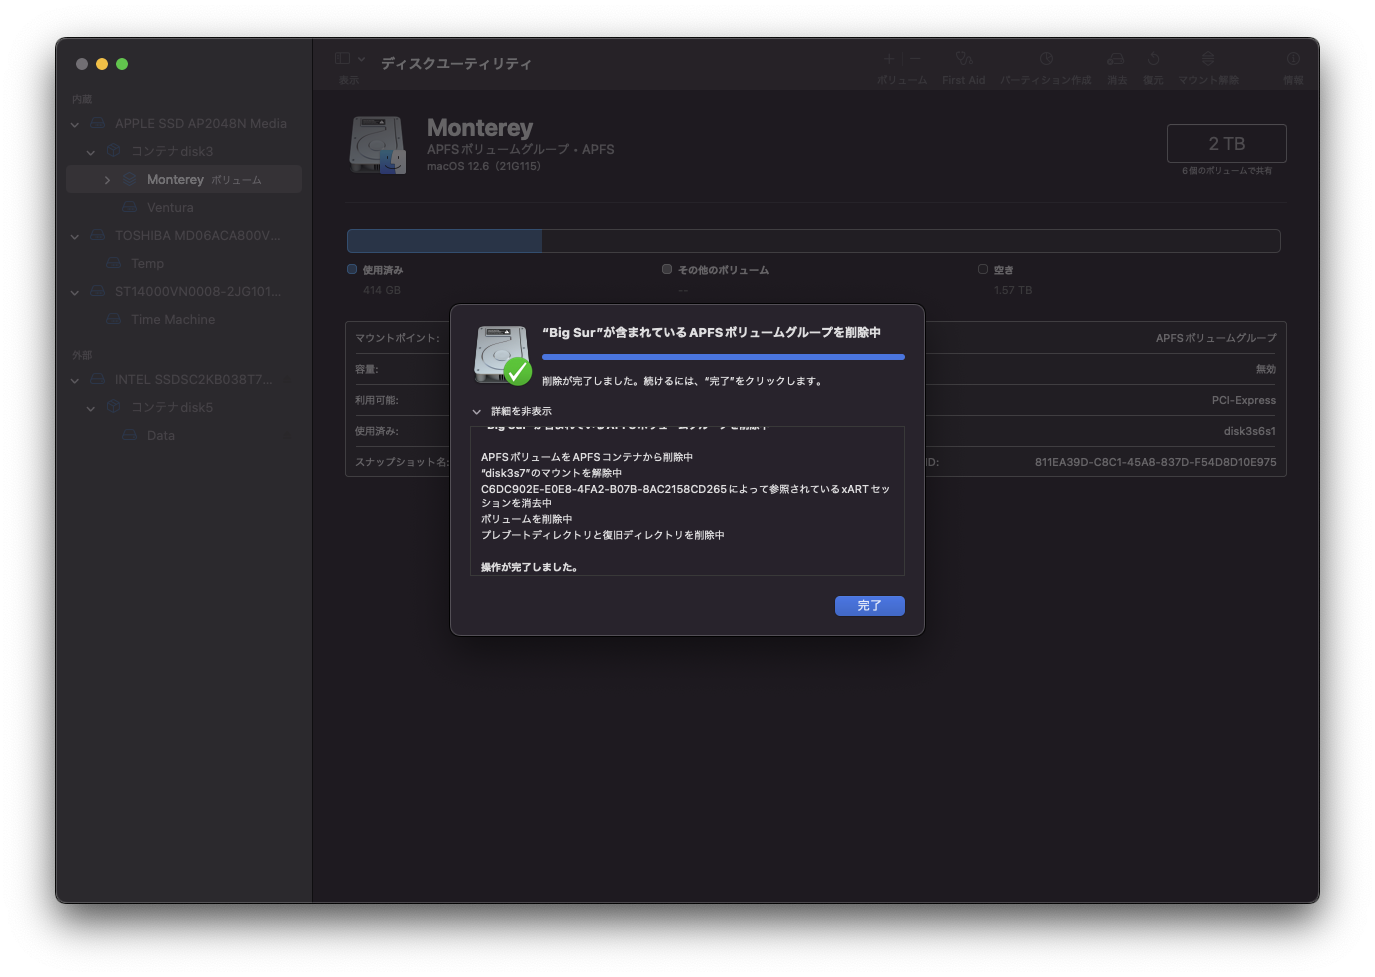This screenshot has height=977, width=1375.
Task: Click the スナップショット名: label
Action: 402,462
